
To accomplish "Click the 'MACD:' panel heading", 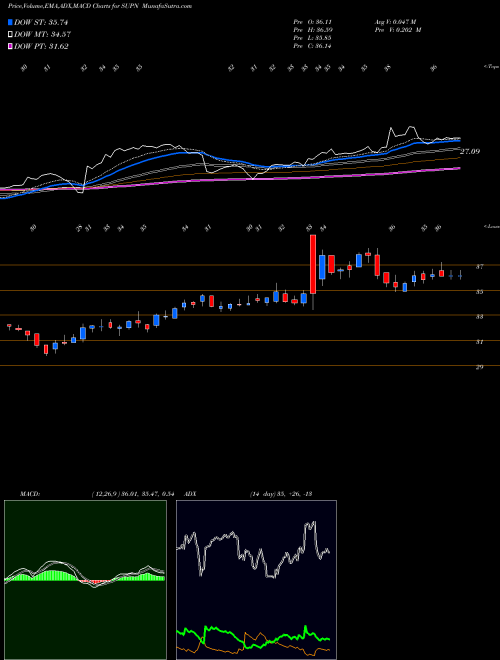I will 29,494.
